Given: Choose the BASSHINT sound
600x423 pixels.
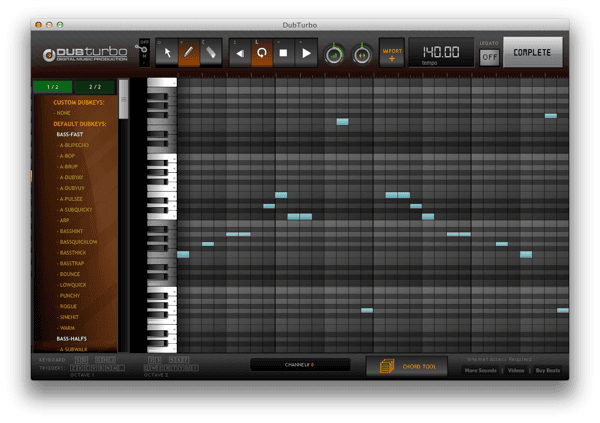Looking at the screenshot, I should pos(71,231).
